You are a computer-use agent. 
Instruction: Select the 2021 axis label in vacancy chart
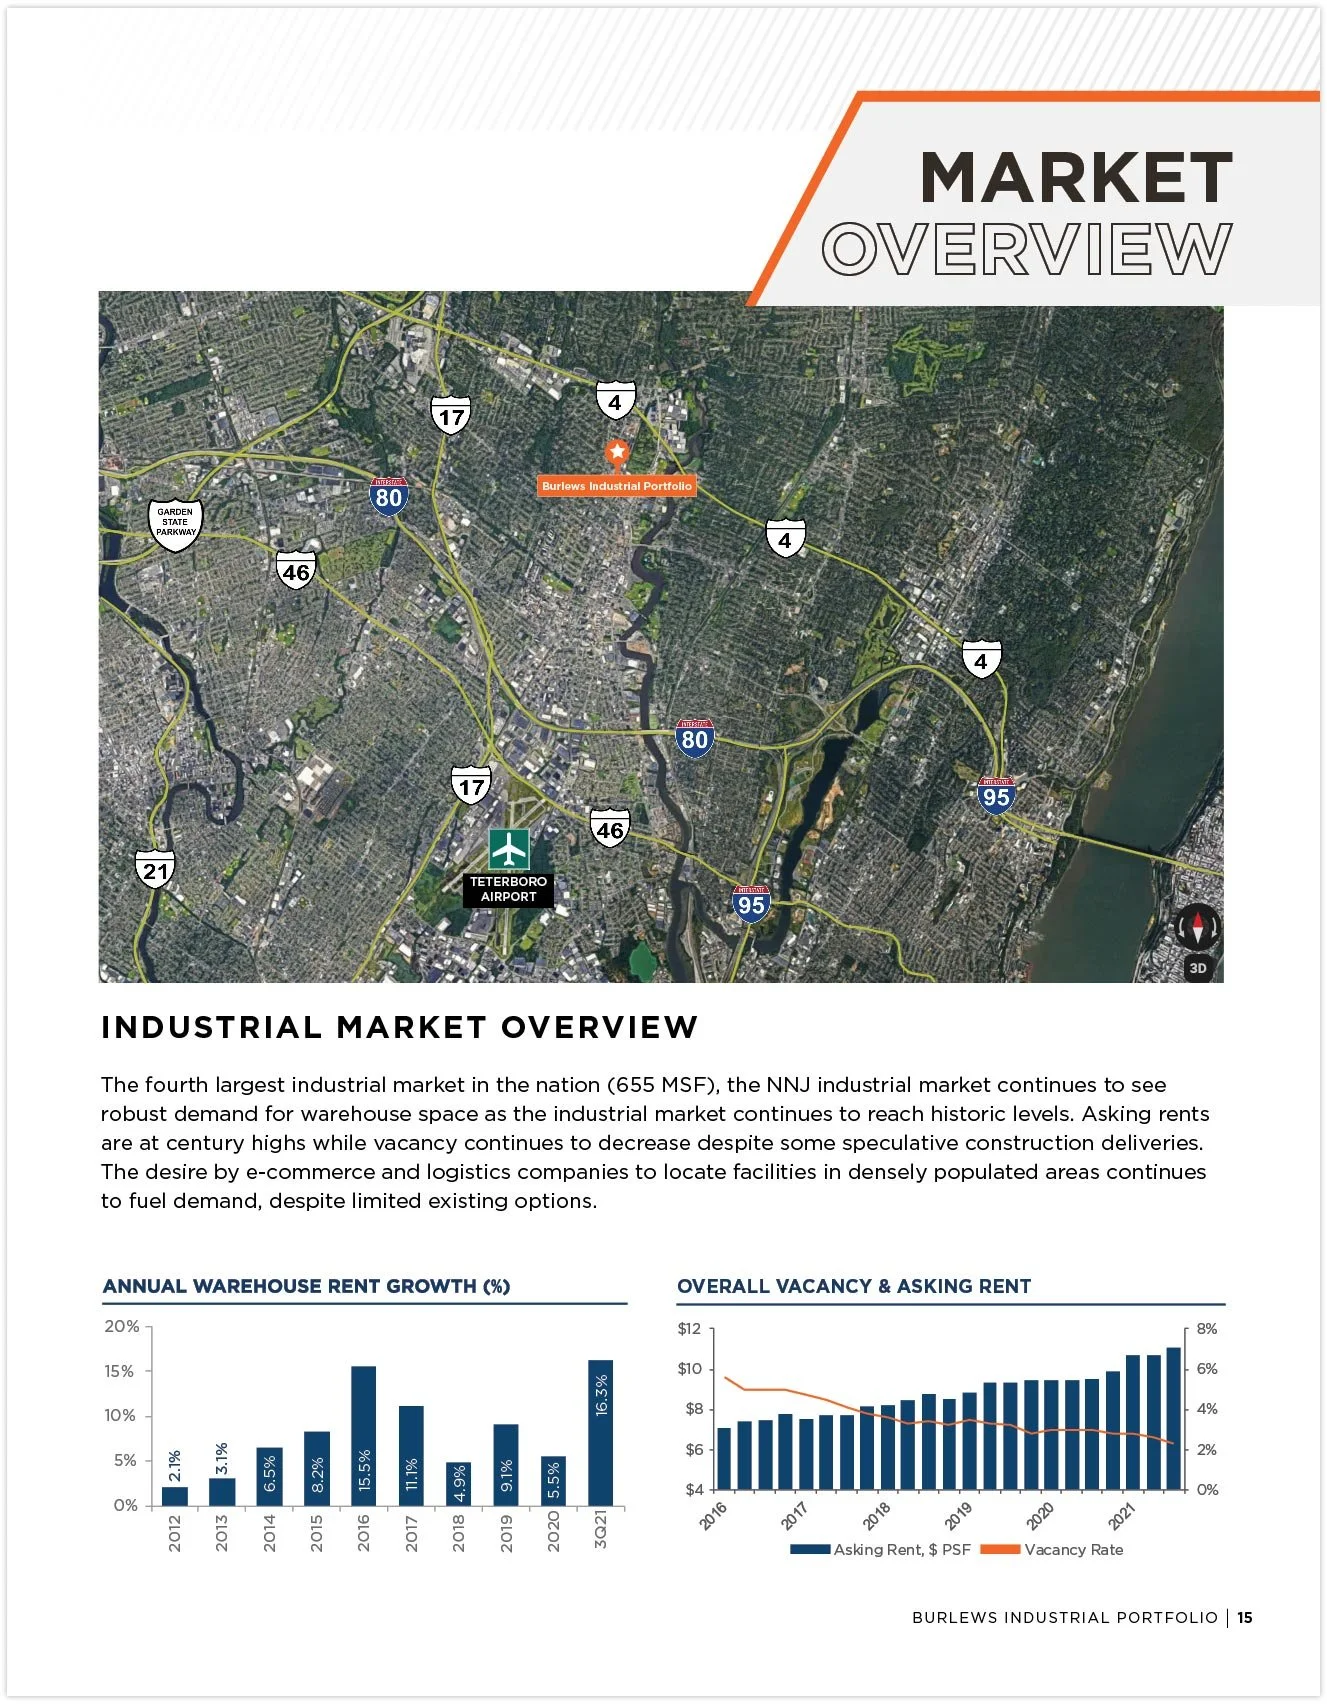click(1121, 1516)
